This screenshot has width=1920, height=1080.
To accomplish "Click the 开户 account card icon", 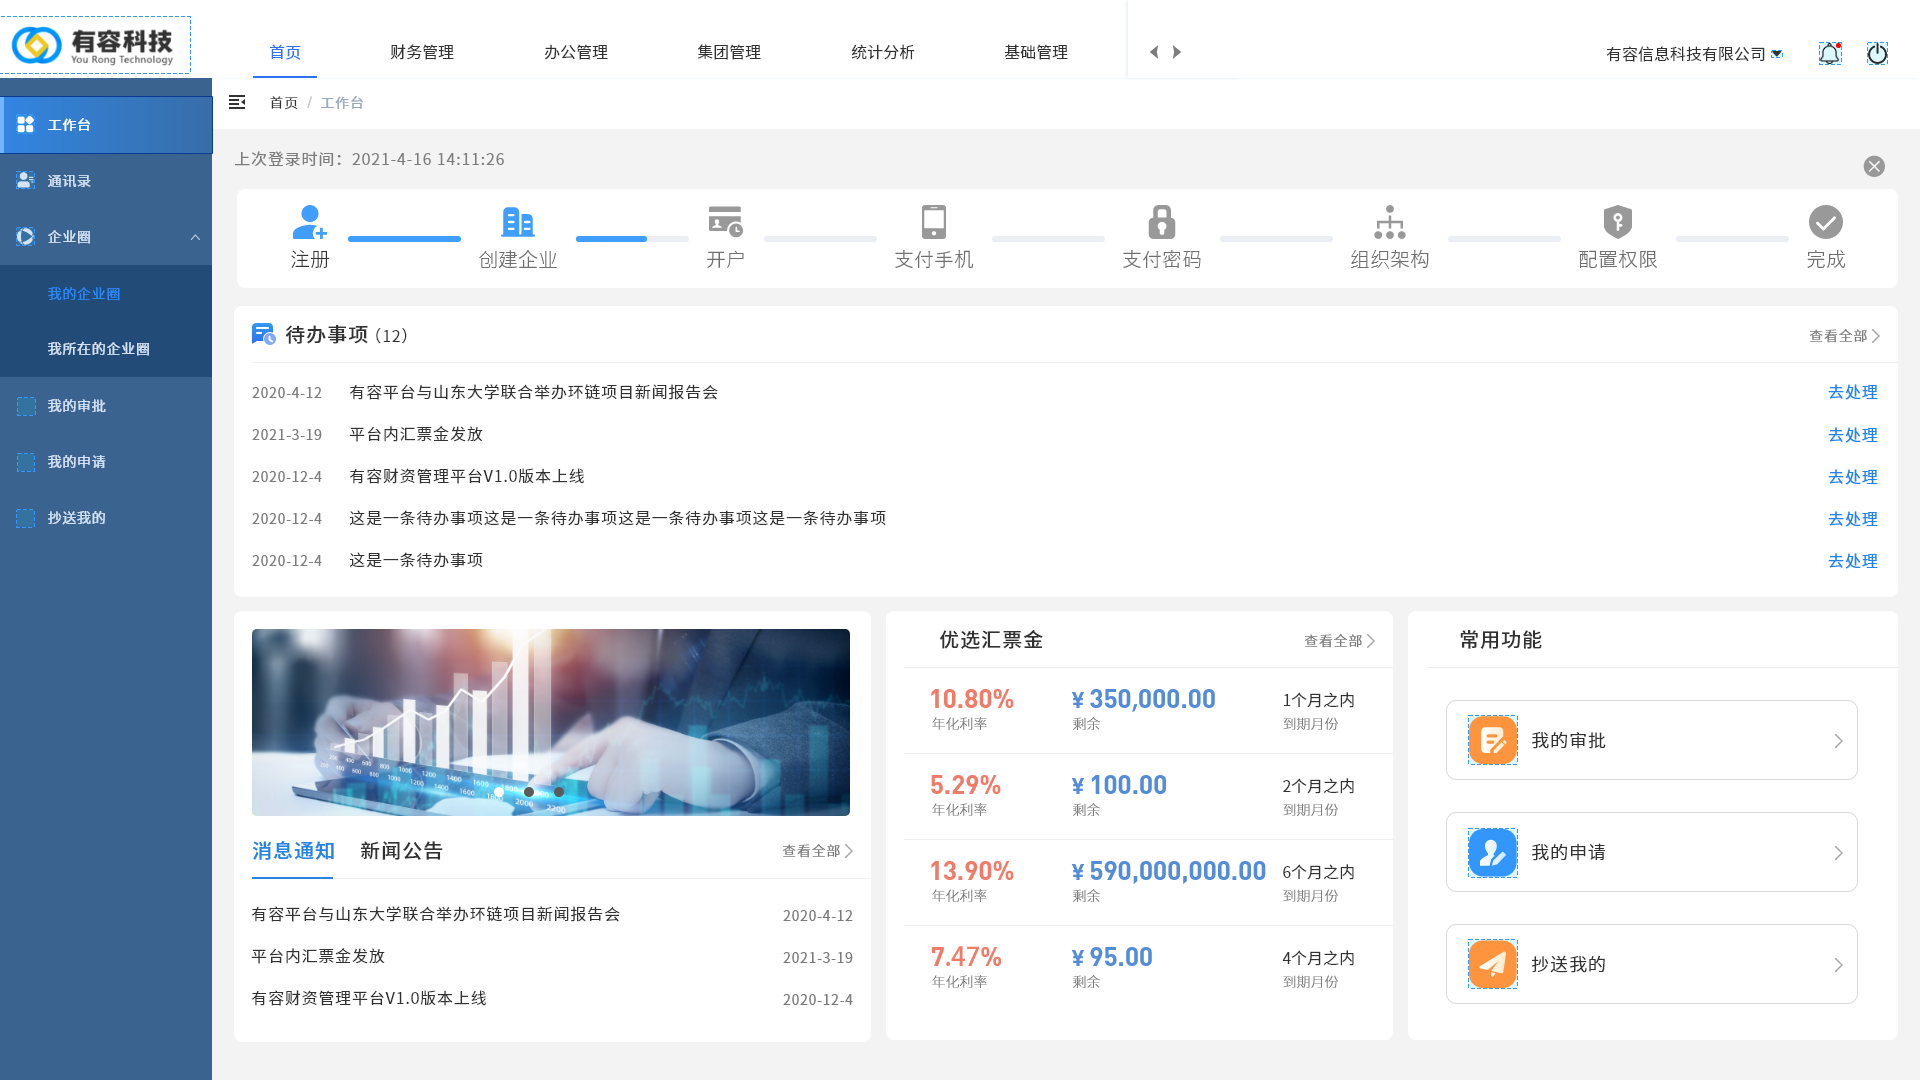I will [x=725, y=222].
